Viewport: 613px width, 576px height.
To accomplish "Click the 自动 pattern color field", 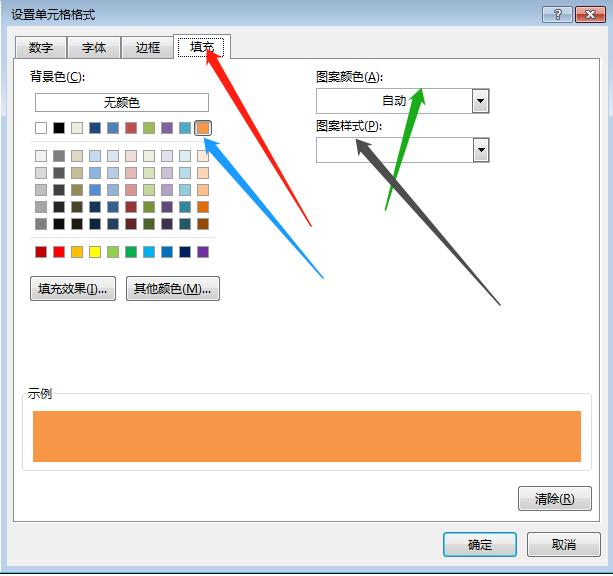I will tap(402, 101).
